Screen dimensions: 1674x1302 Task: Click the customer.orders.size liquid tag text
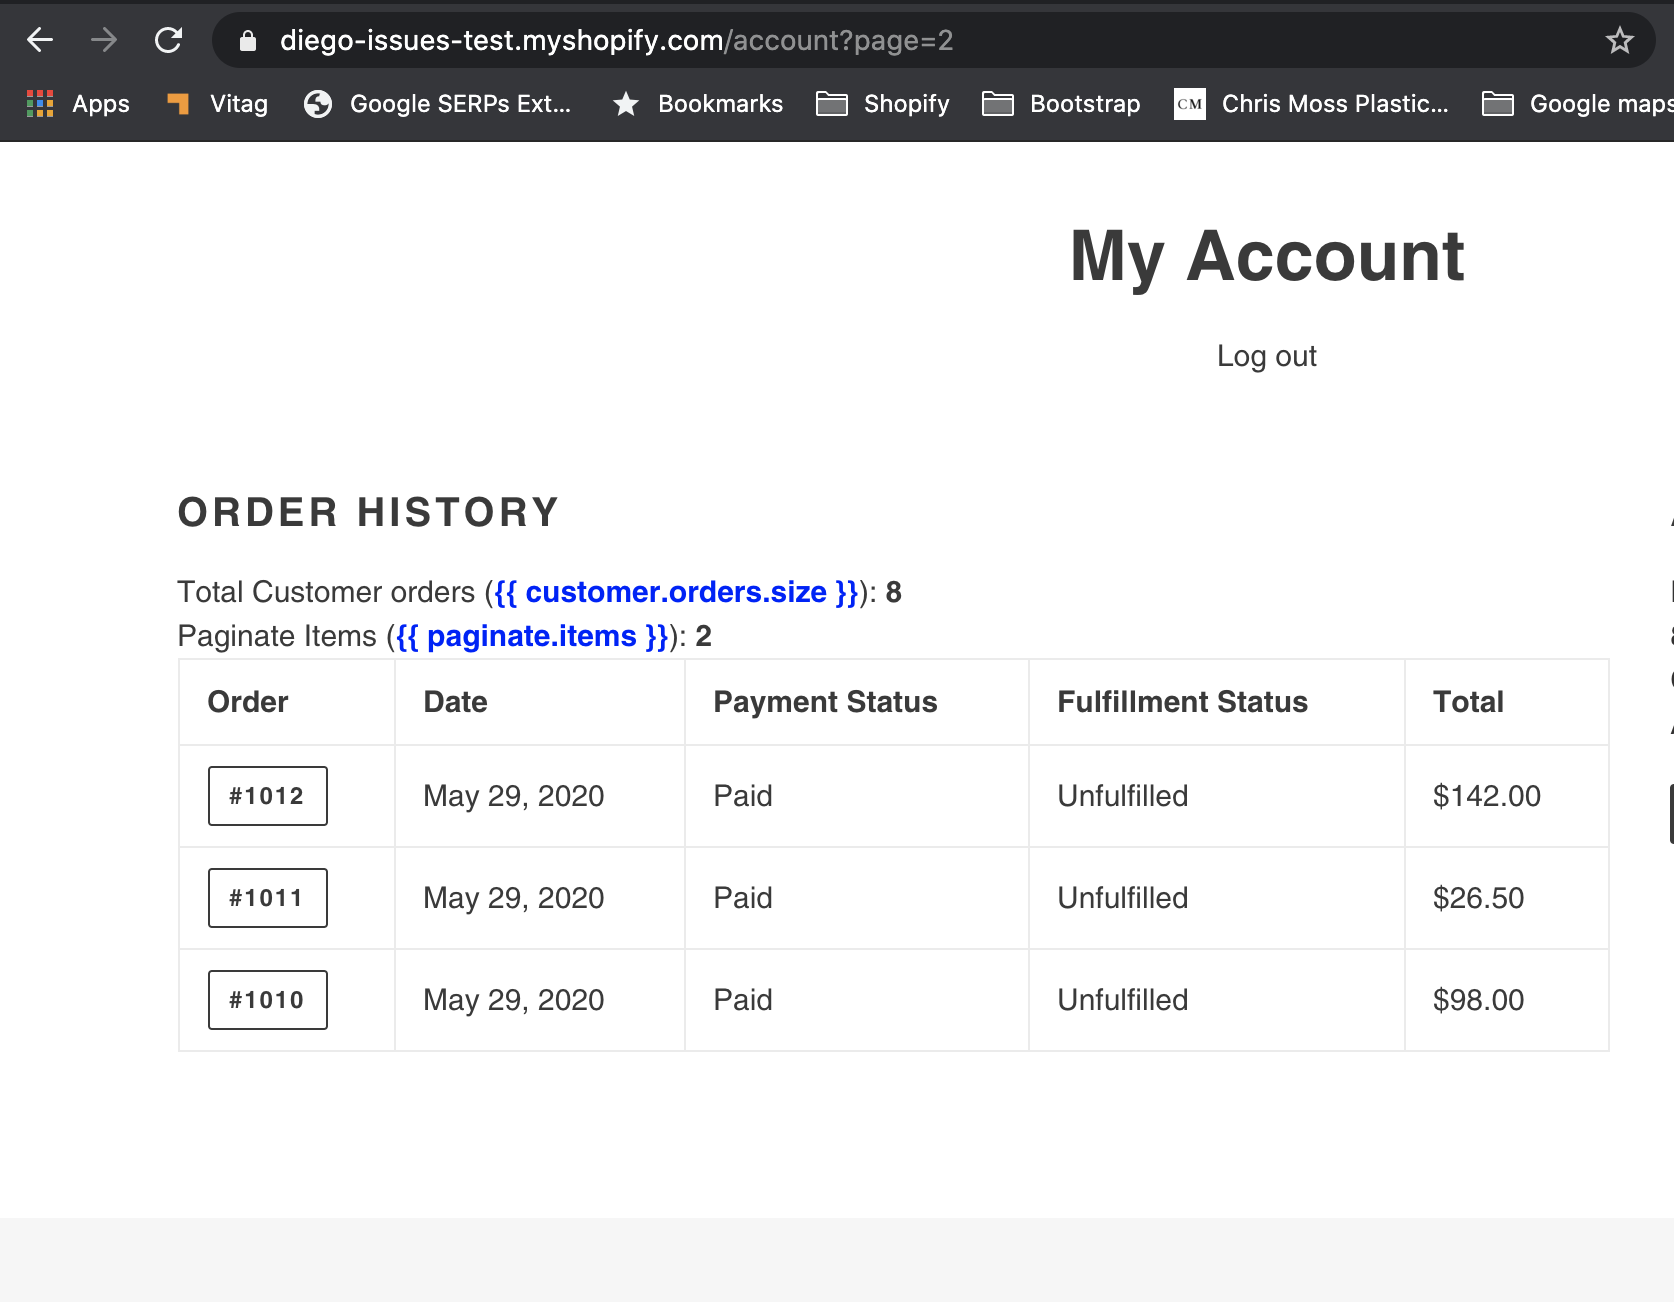coord(676,592)
